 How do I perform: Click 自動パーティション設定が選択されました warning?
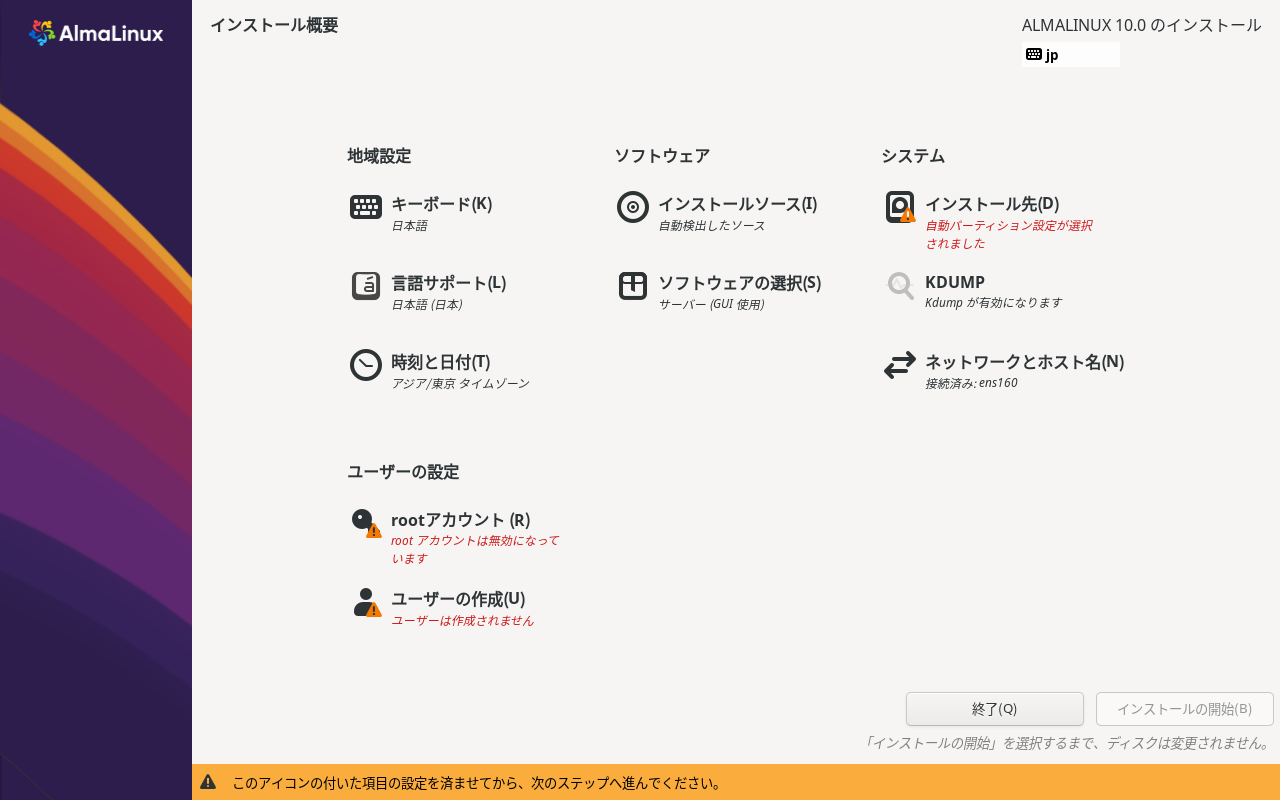tap(1009, 235)
